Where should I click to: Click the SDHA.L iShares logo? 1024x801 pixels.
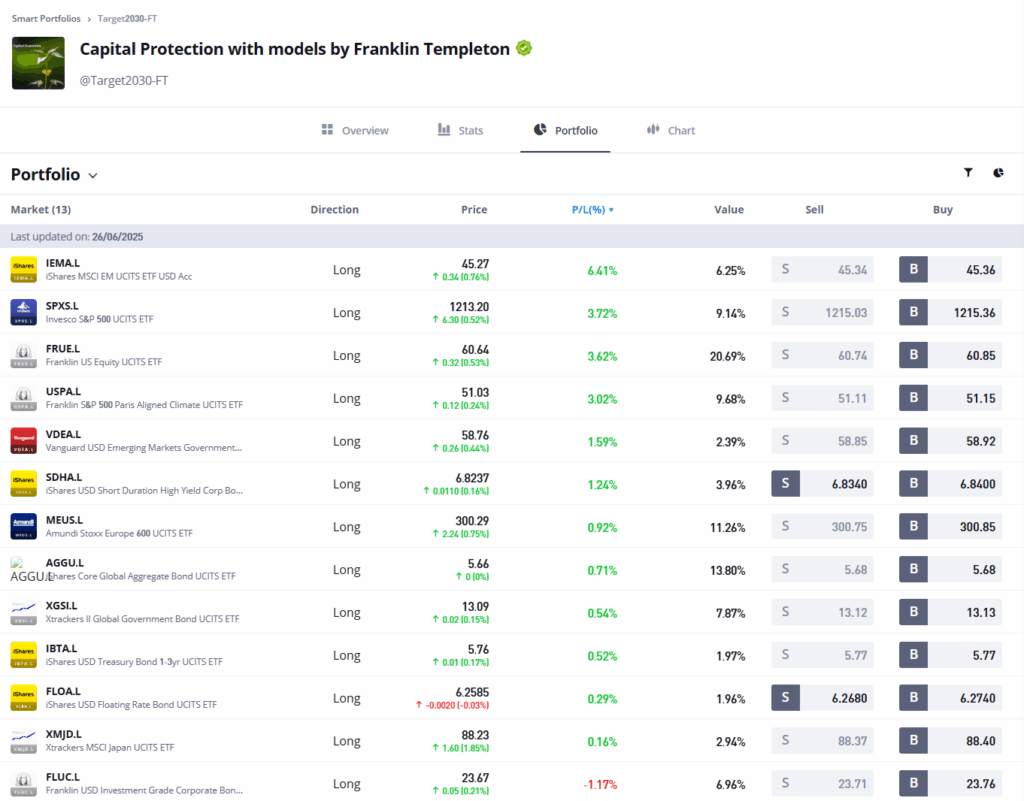pos(24,484)
